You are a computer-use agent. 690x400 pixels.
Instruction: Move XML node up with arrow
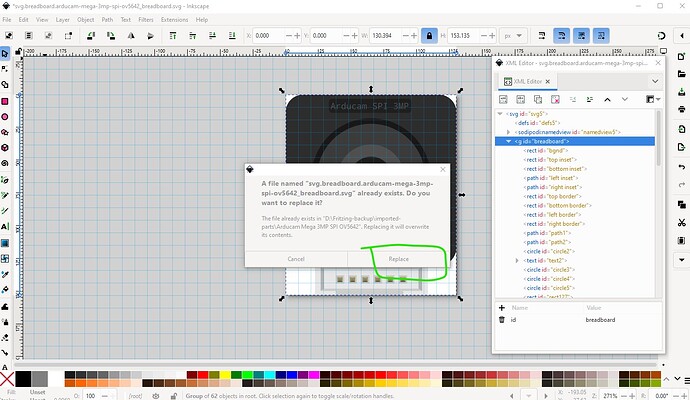[607, 99]
